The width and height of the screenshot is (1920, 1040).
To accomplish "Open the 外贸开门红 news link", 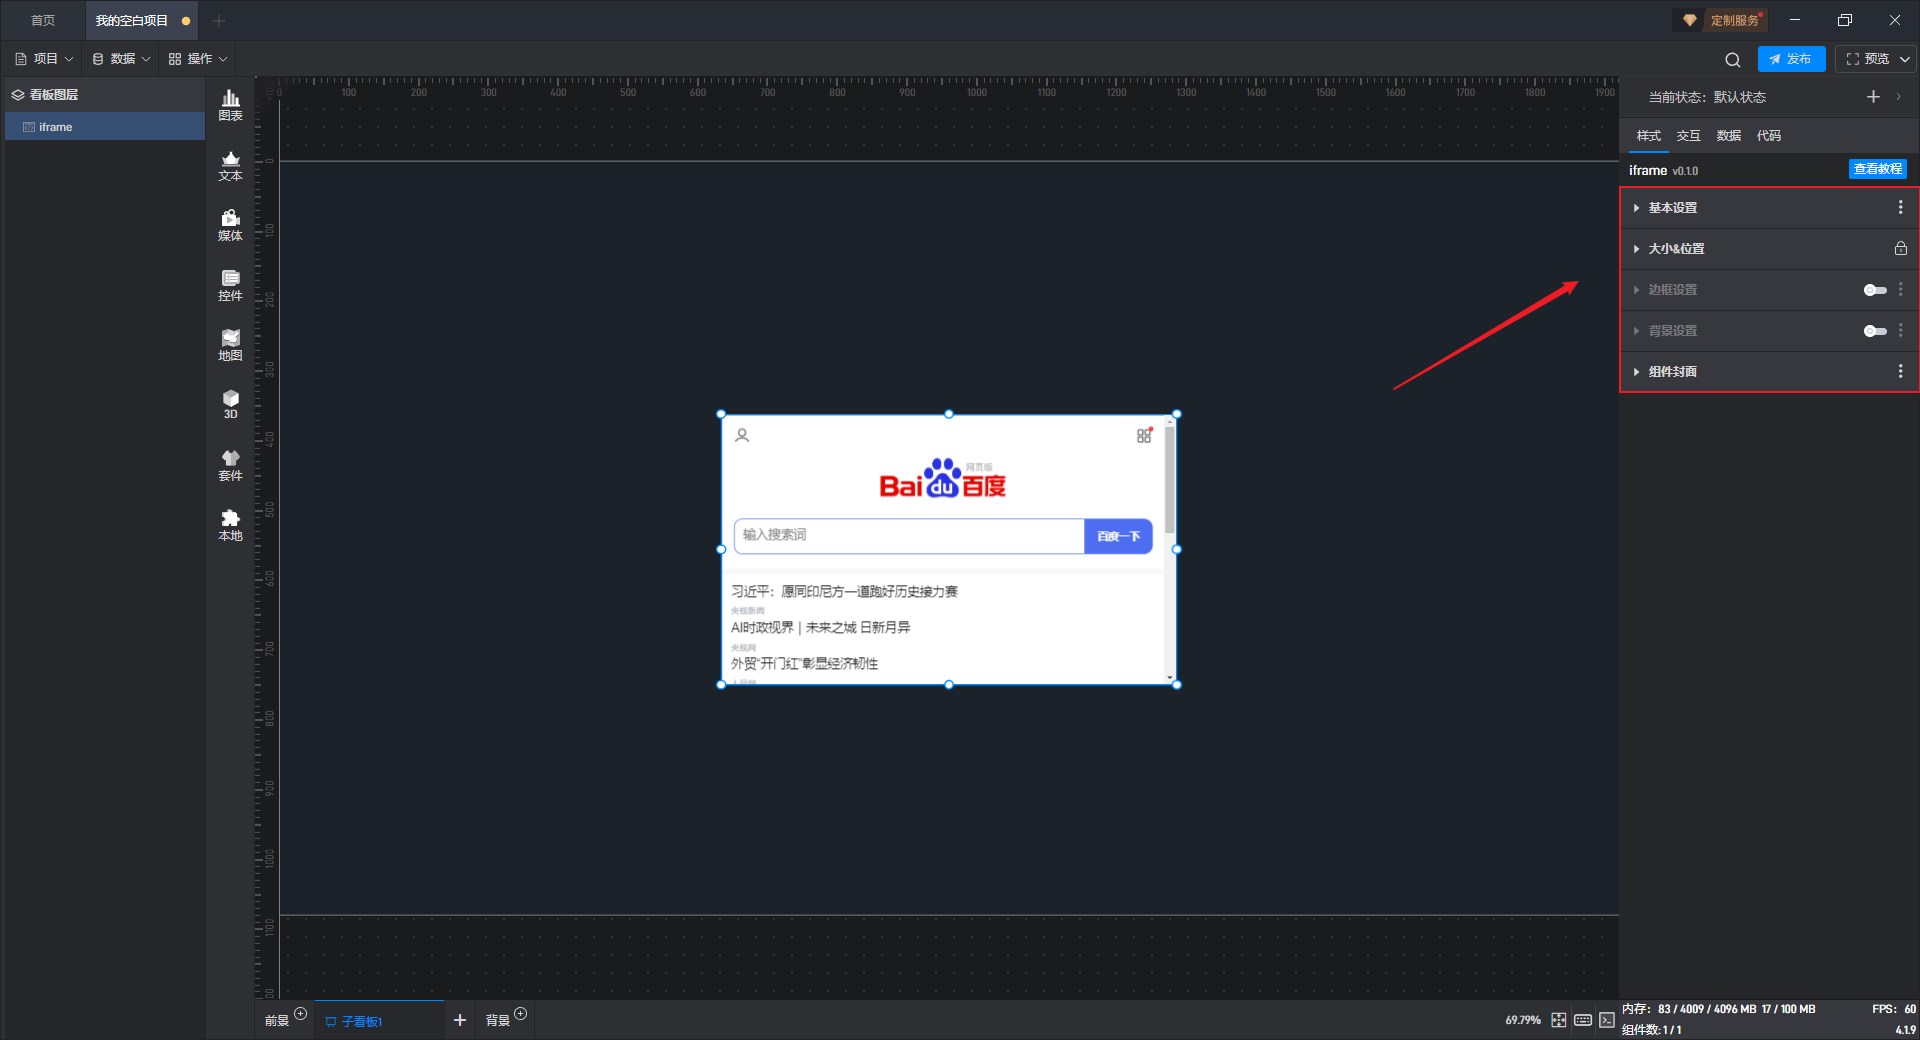I will (x=804, y=663).
